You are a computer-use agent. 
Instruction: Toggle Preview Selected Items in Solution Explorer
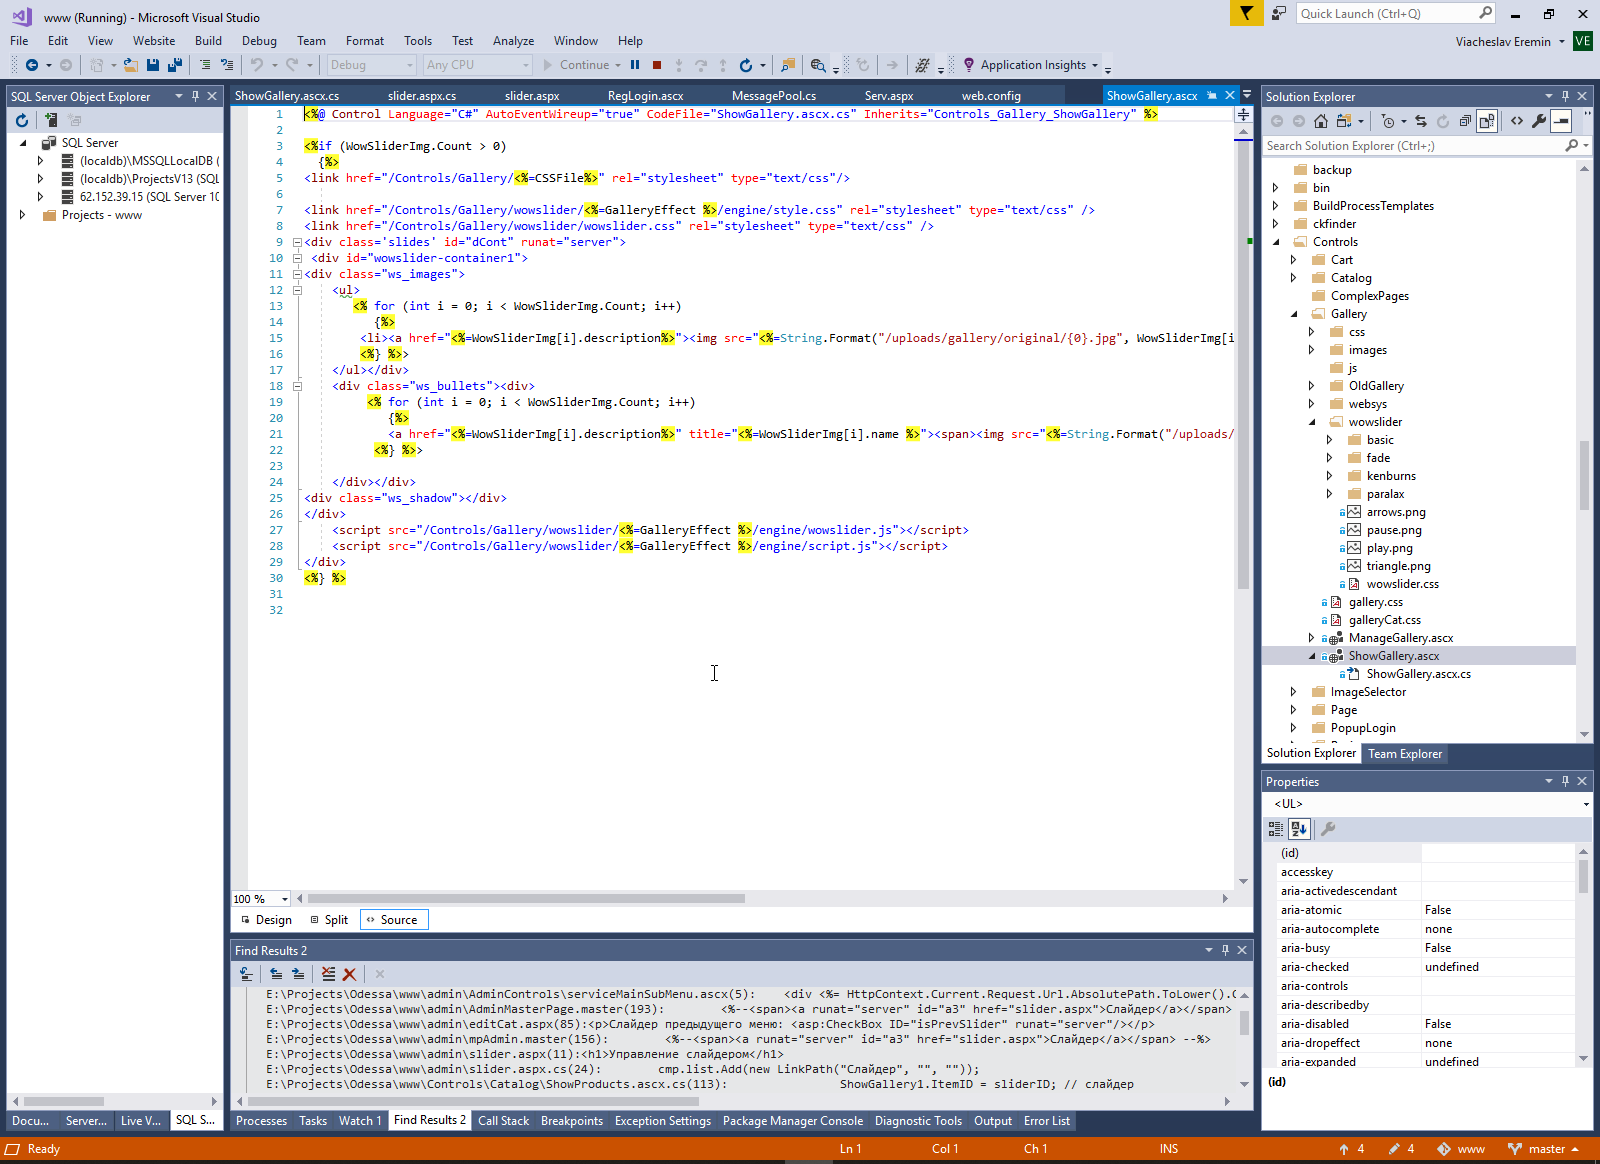[x=1561, y=121]
